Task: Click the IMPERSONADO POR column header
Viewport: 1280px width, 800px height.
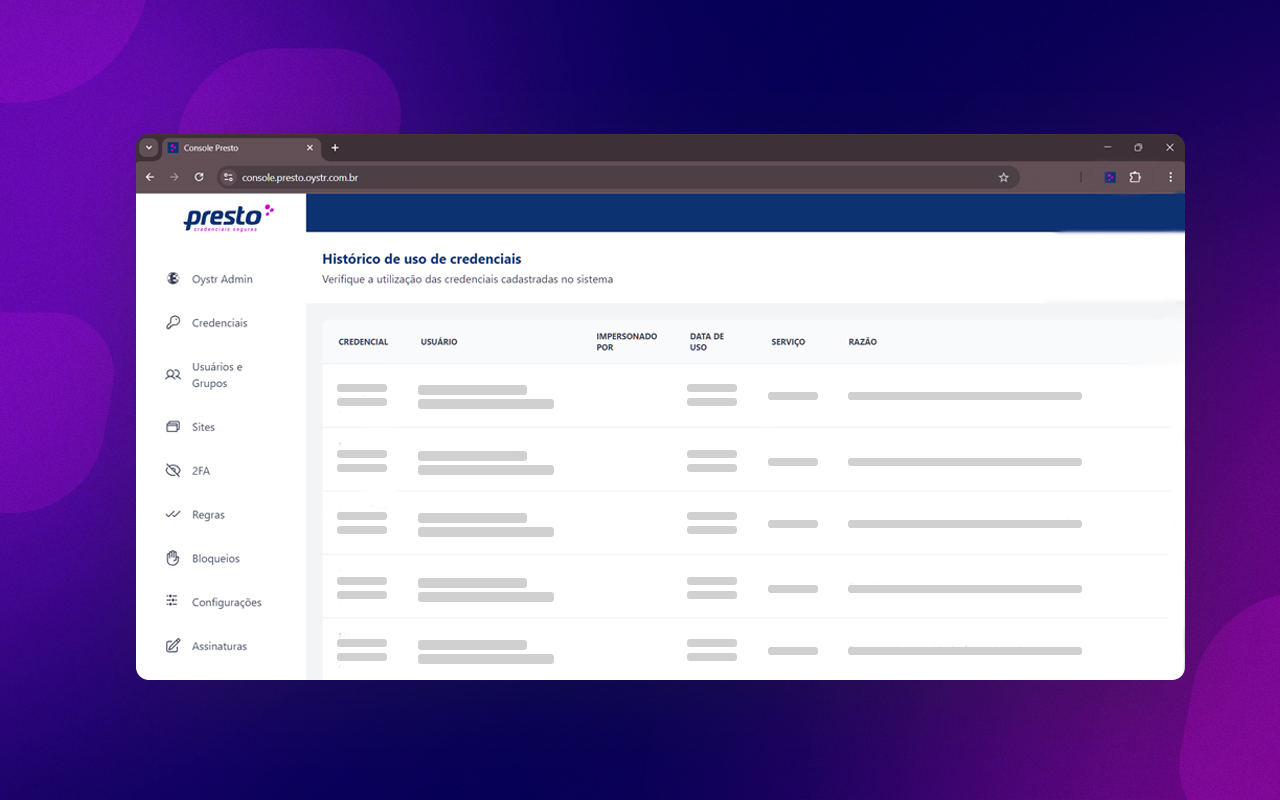Action: click(627, 342)
